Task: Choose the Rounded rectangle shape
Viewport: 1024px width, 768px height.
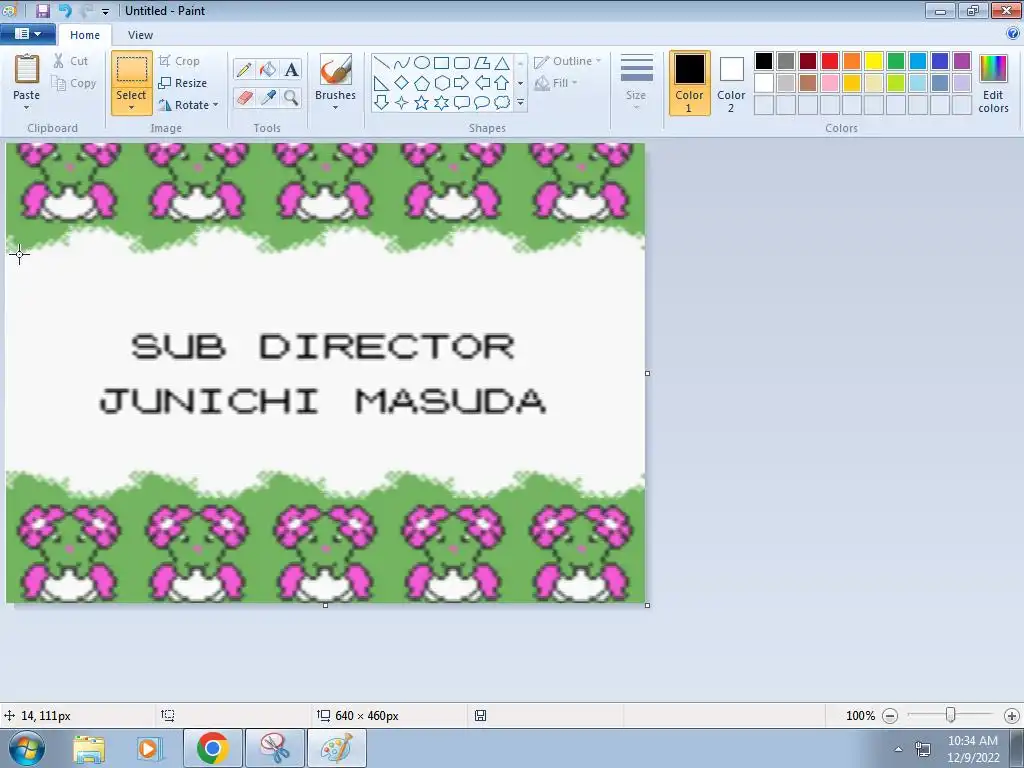Action: click(462, 63)
